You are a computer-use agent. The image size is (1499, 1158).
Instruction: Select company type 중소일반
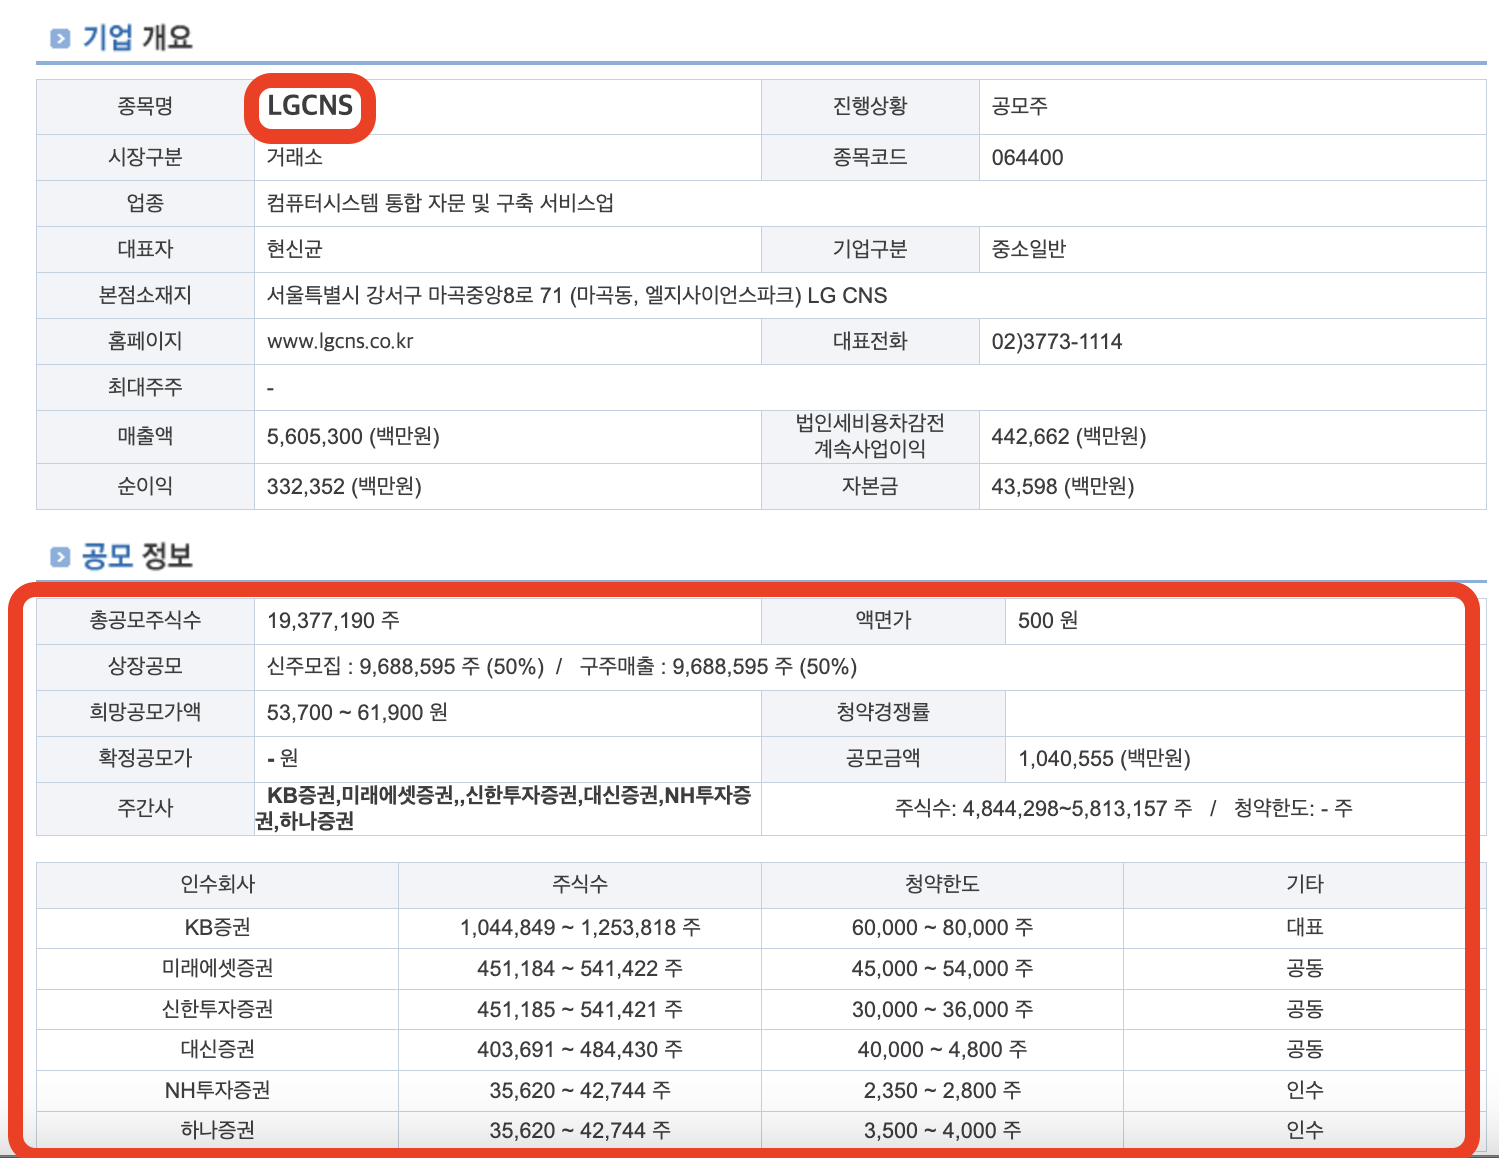(x=1028, y=249)
